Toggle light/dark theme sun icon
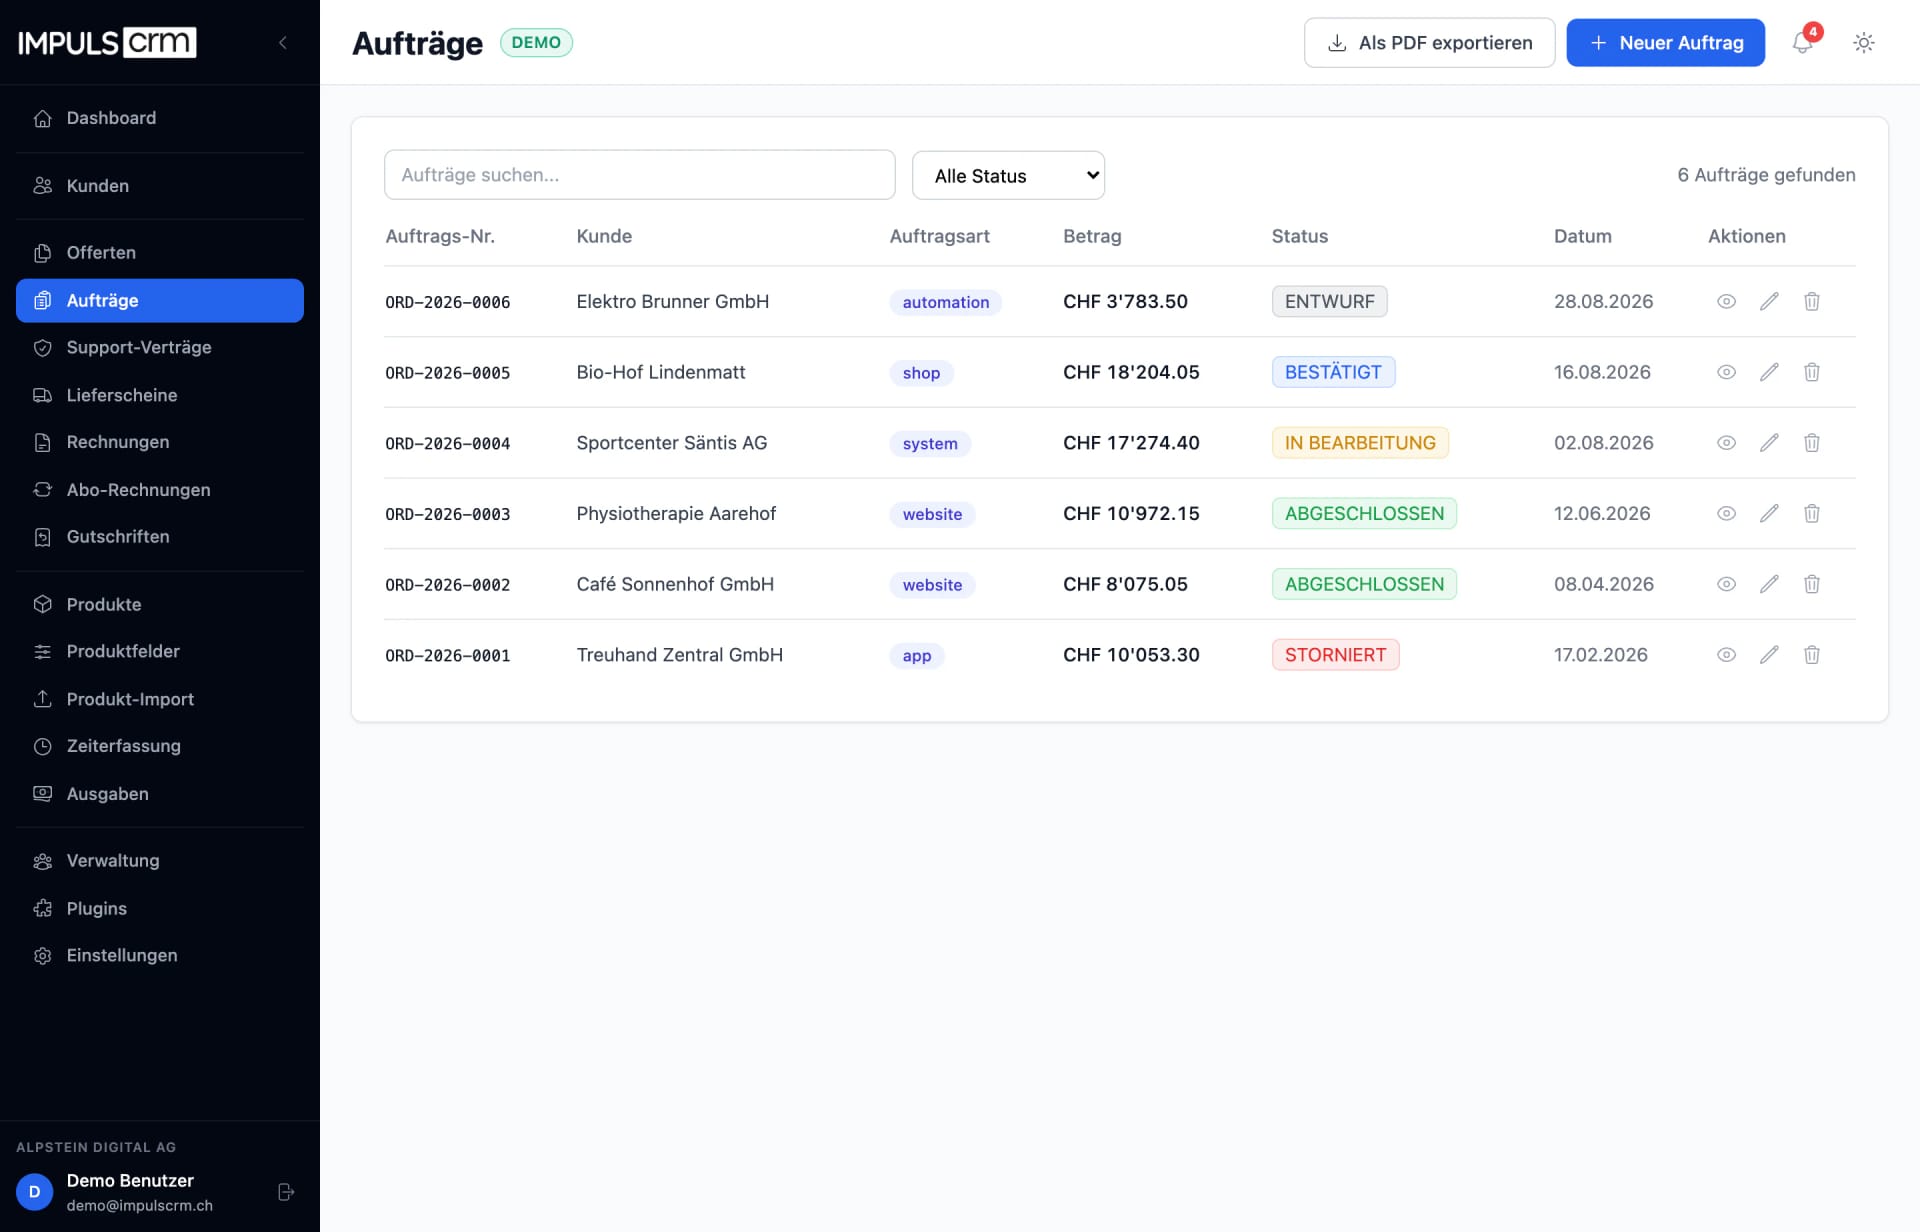This screenshot has width=1920, height=1232. 1863,43
